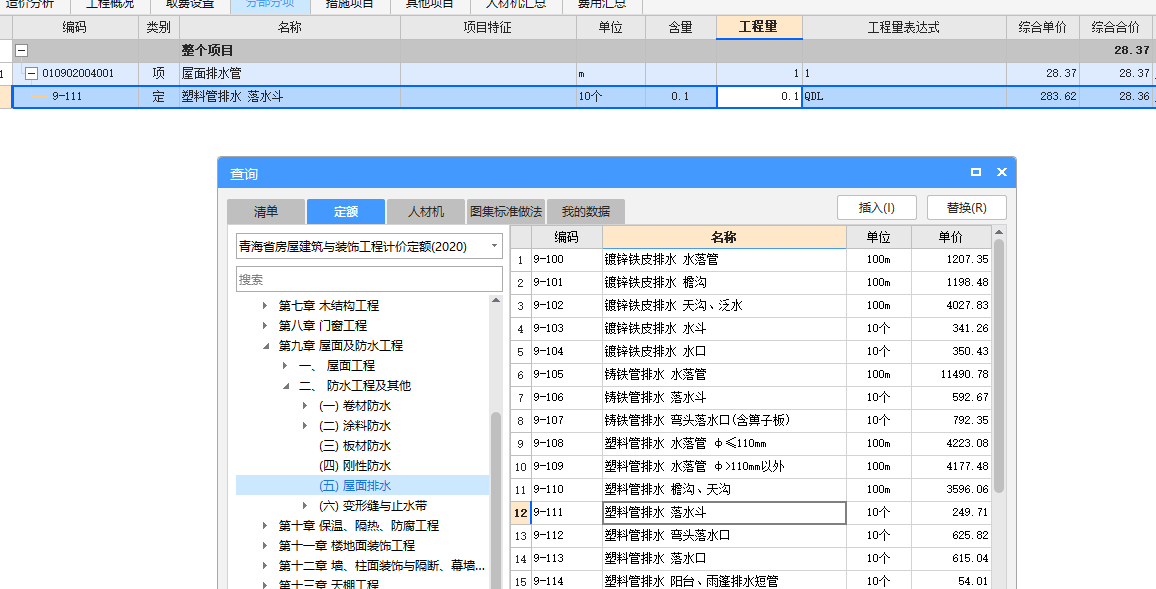Select row 9-103 镀锌铁皮排水 水斗

point(751,328)
